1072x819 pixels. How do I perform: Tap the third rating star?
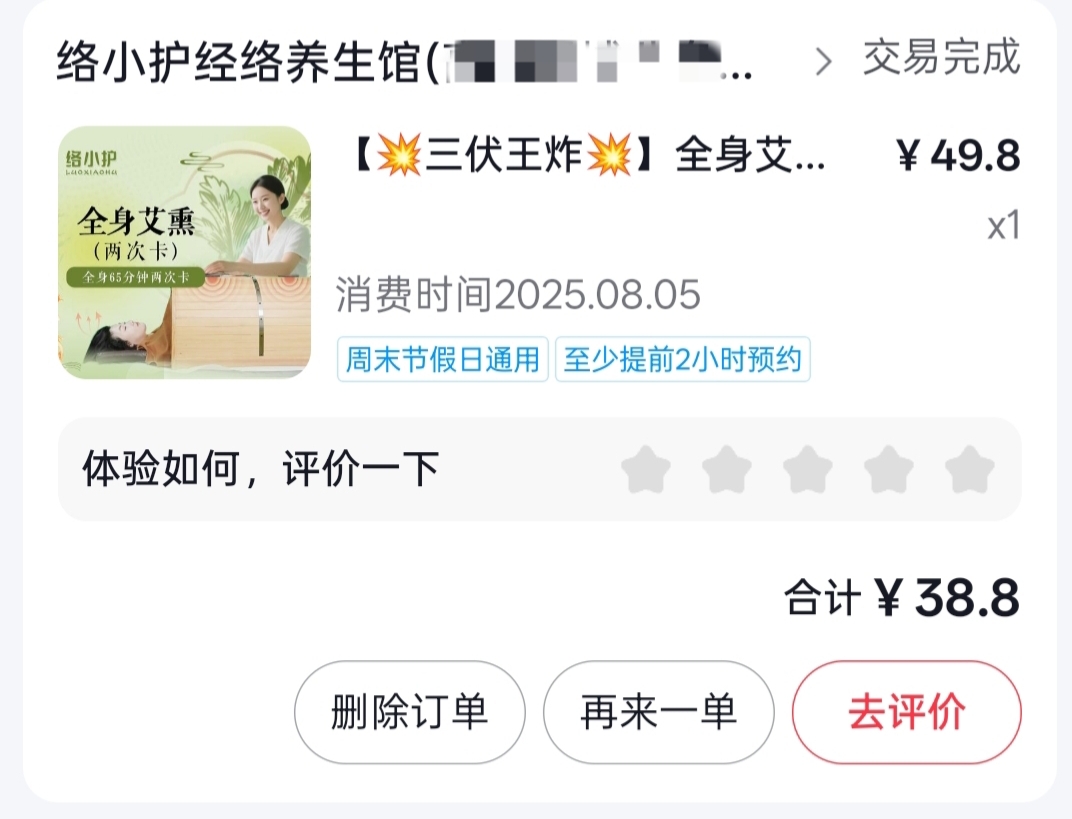tap(807, 469)
